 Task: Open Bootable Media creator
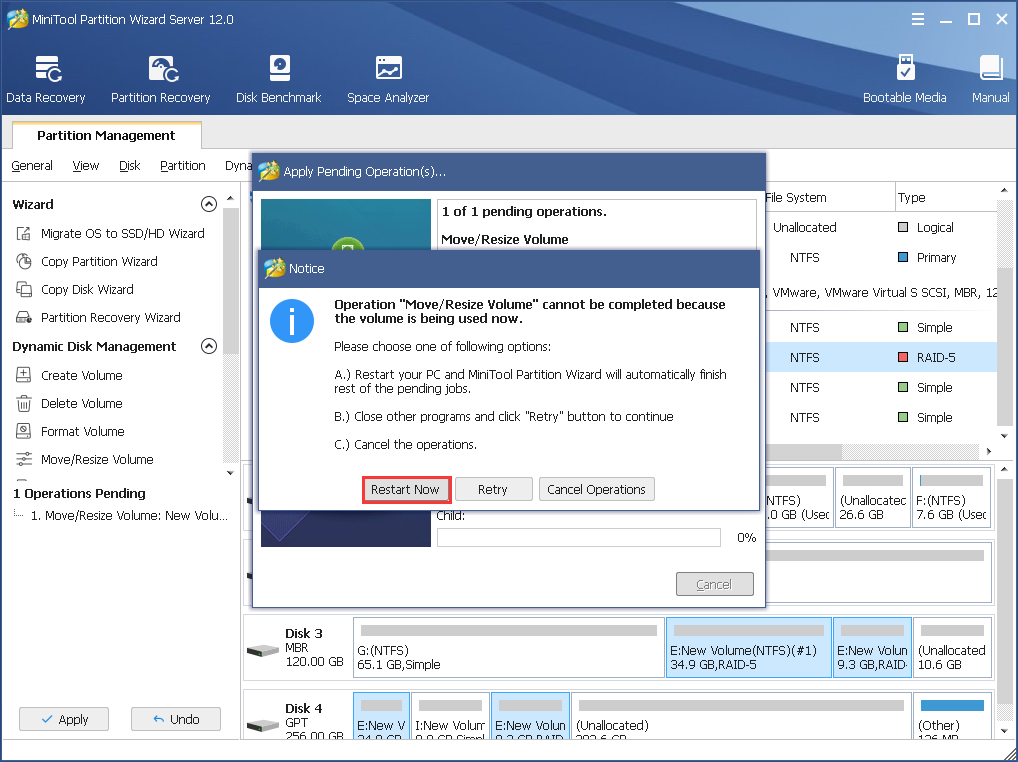905,78
